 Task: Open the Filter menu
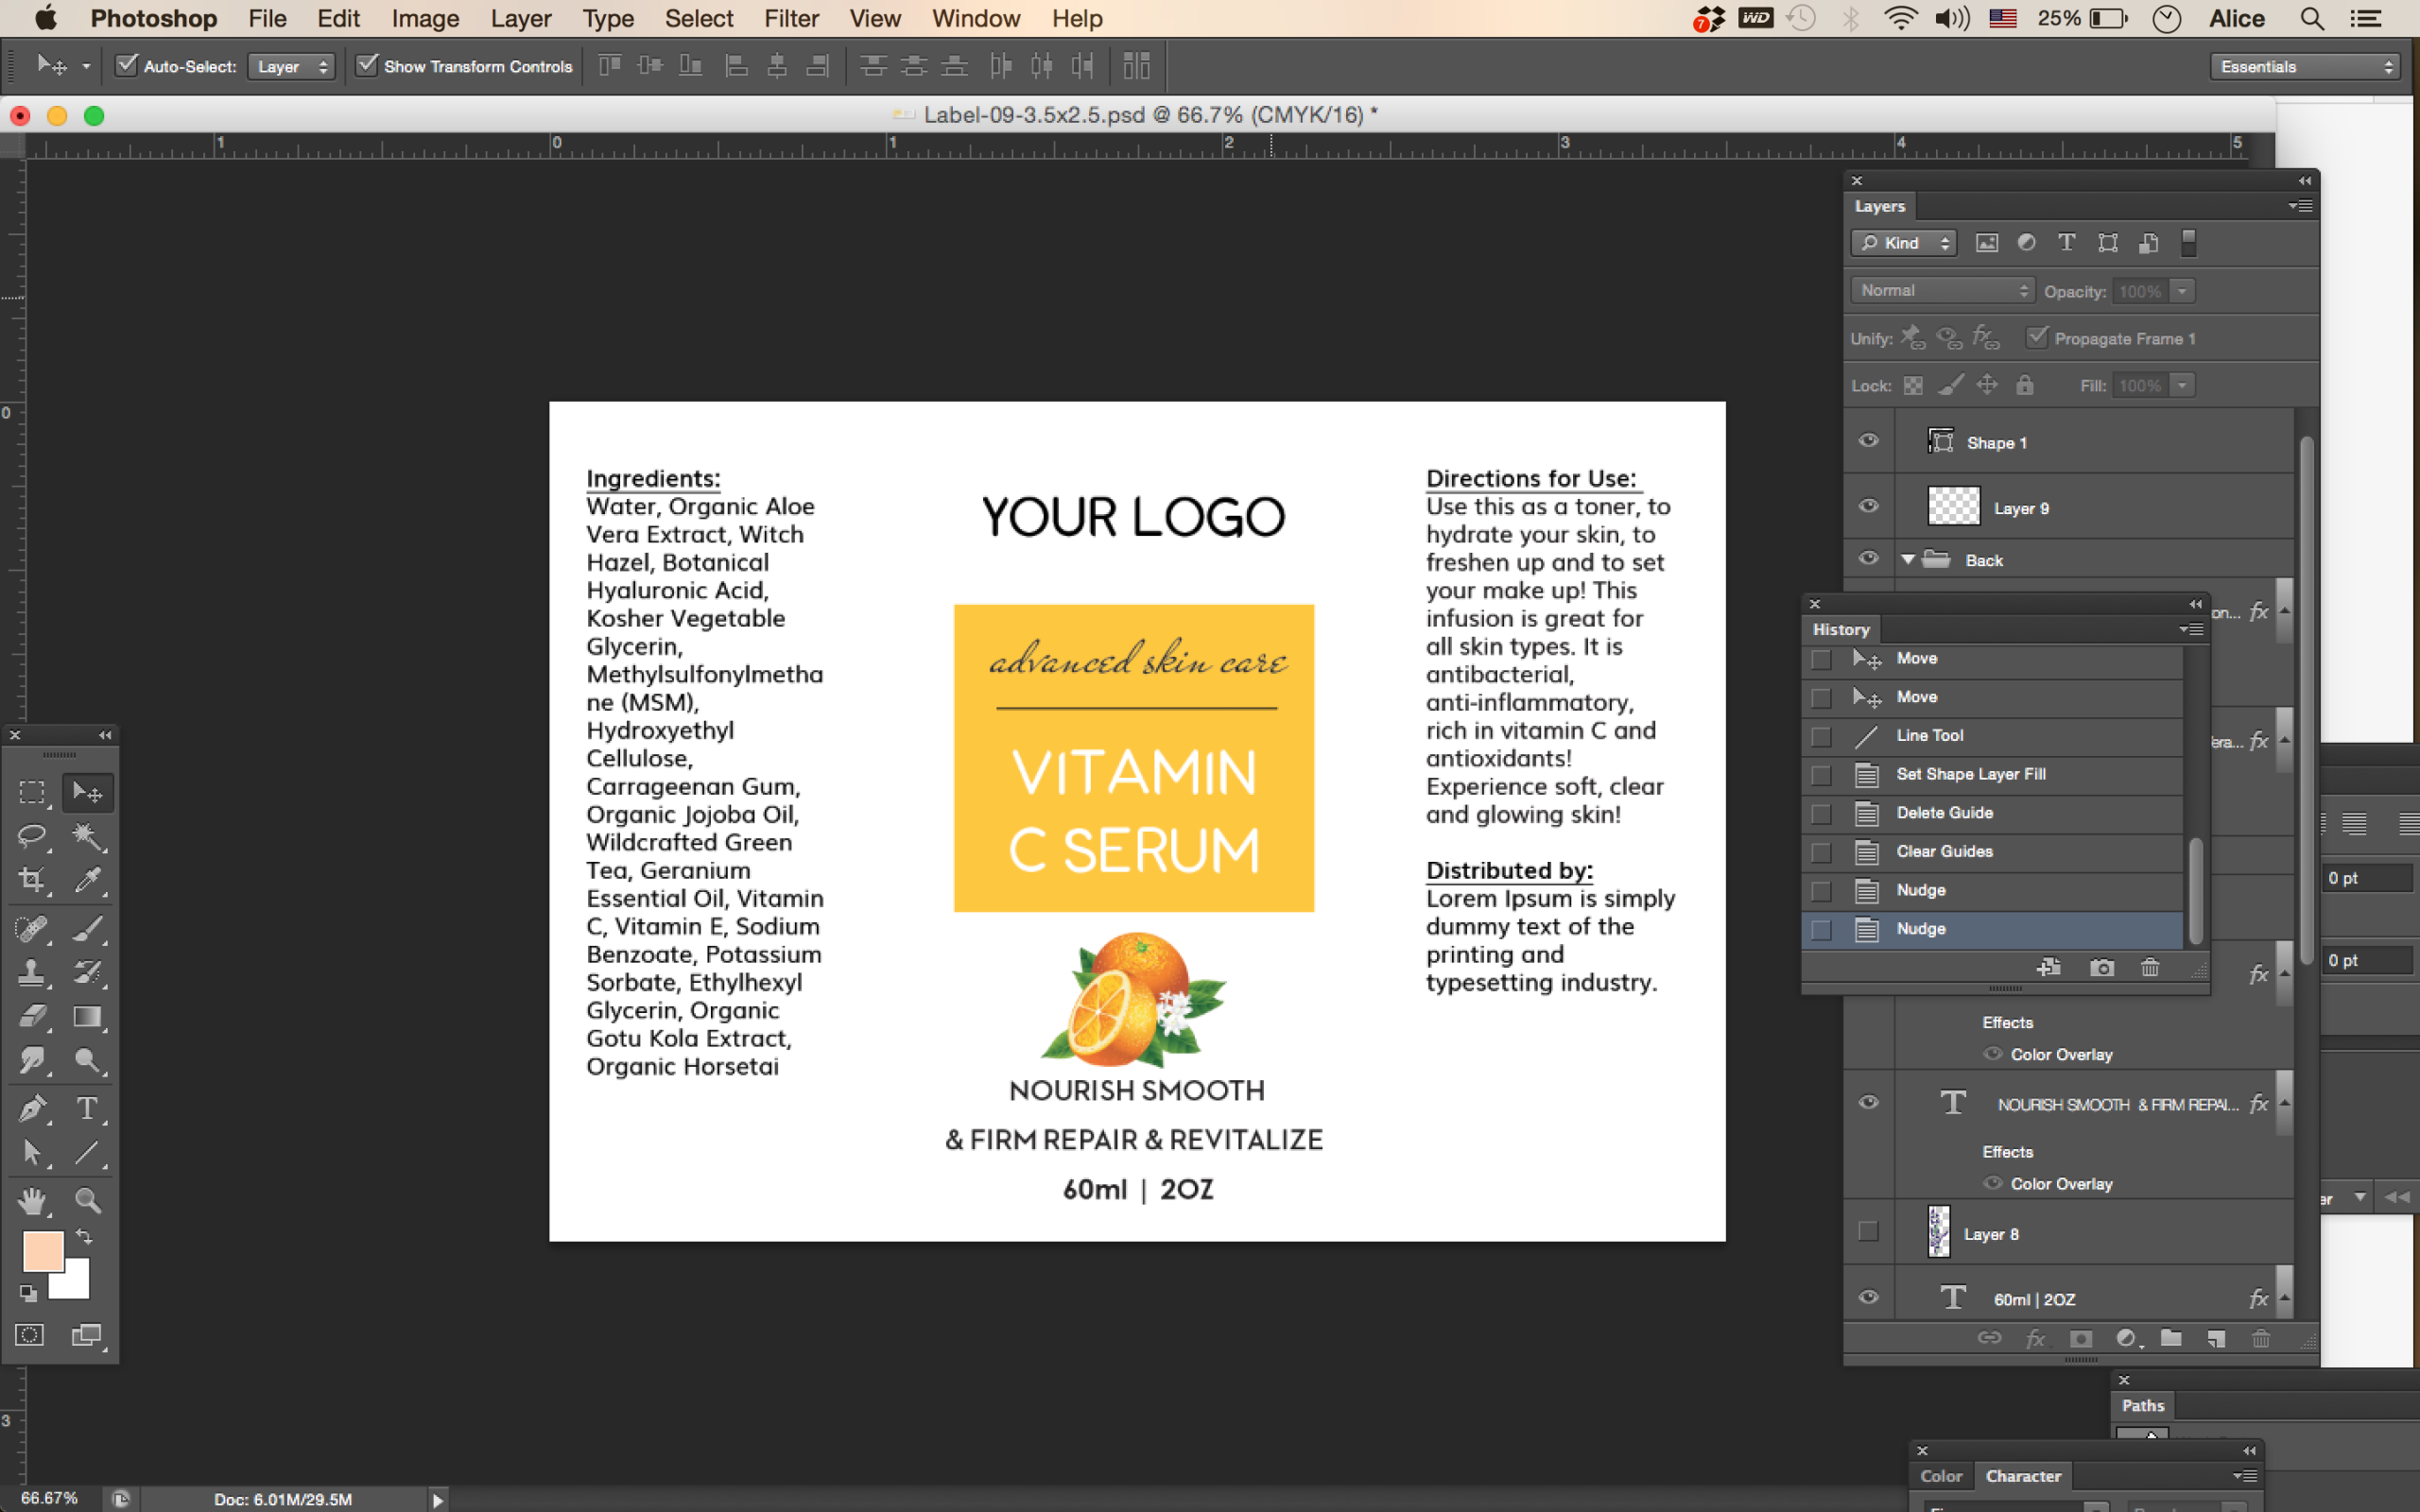[x=791, y=18]
